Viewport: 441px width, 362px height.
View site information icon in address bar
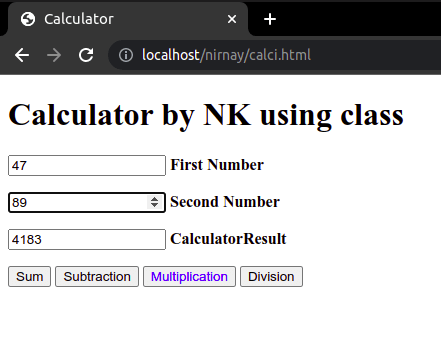pyautogui.click(x=126, y=55)
